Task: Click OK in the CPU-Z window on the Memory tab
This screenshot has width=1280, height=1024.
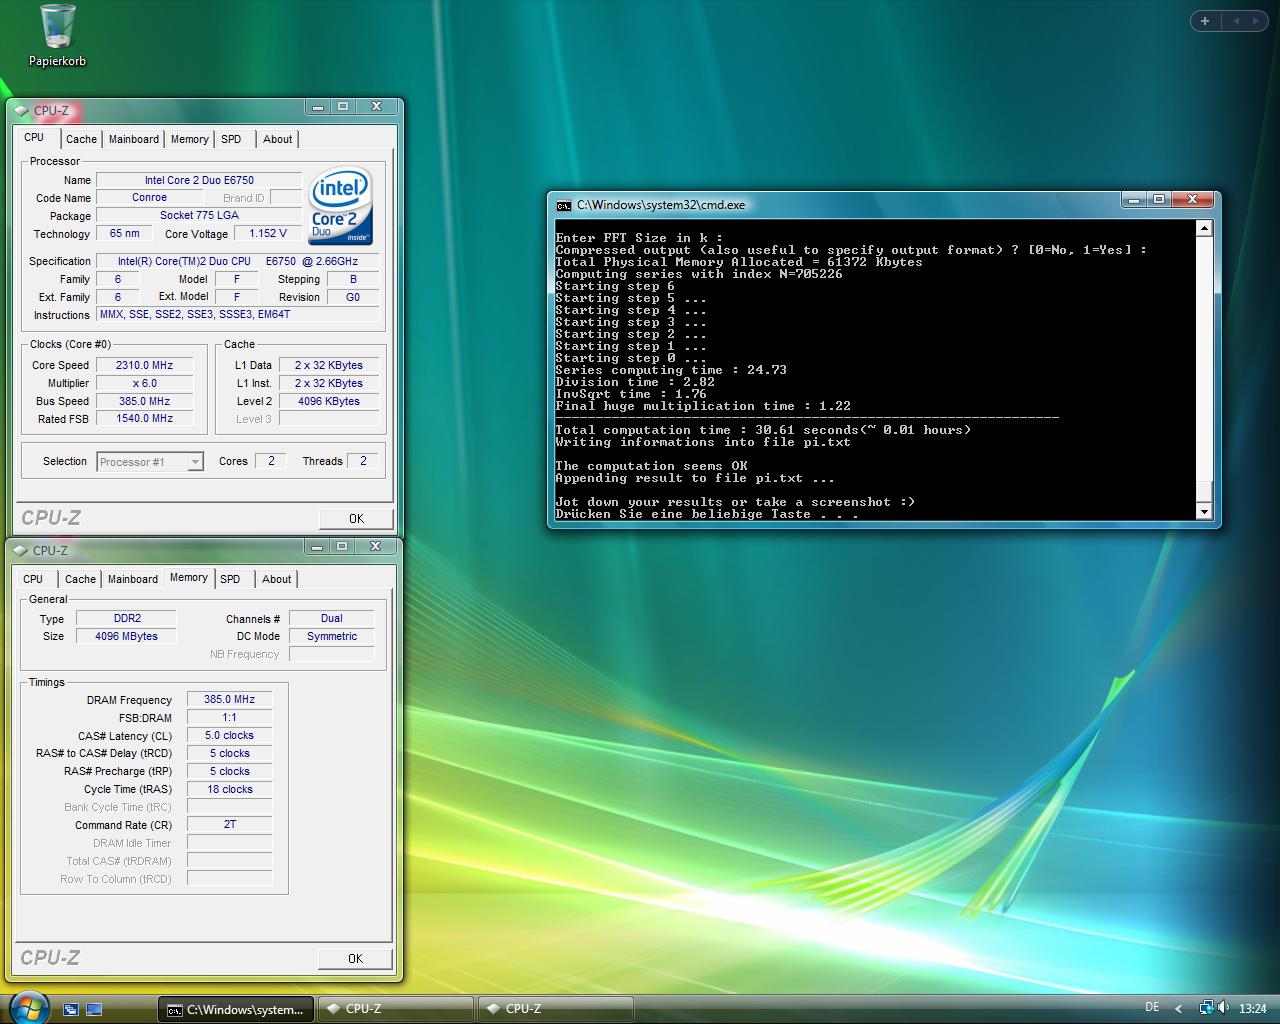Action: point(355,959)
